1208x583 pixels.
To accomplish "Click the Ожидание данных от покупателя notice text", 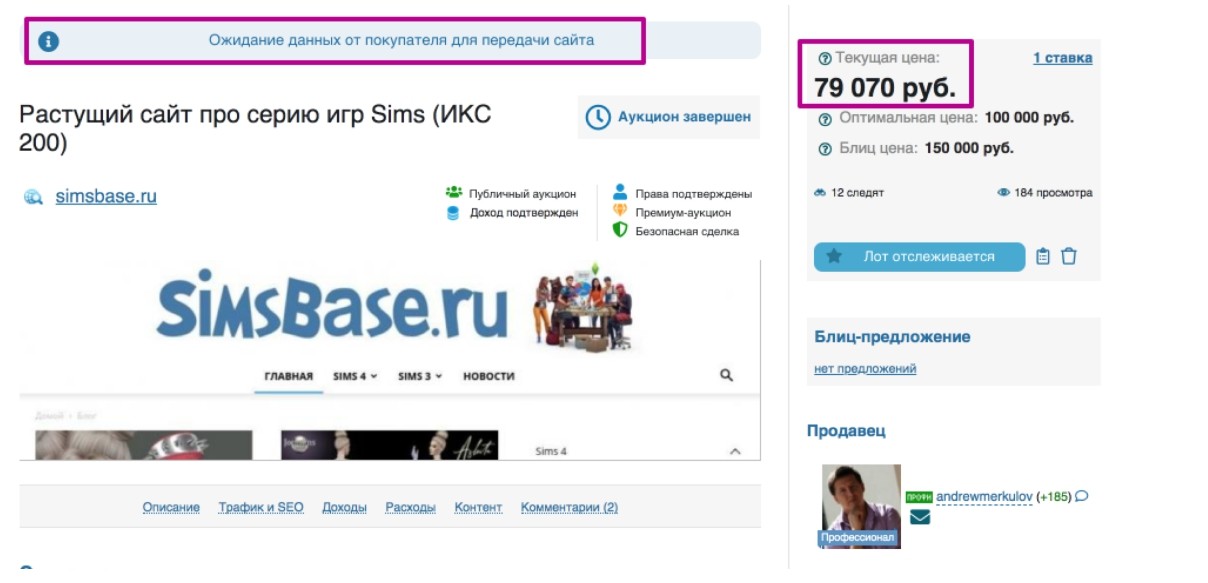I will coord(401,41).
